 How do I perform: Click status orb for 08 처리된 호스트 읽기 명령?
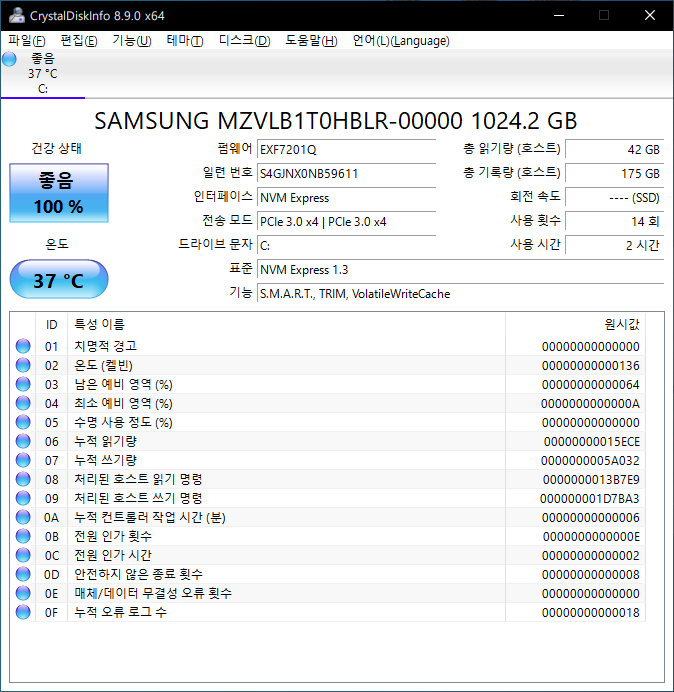click(x=23, y=479)
